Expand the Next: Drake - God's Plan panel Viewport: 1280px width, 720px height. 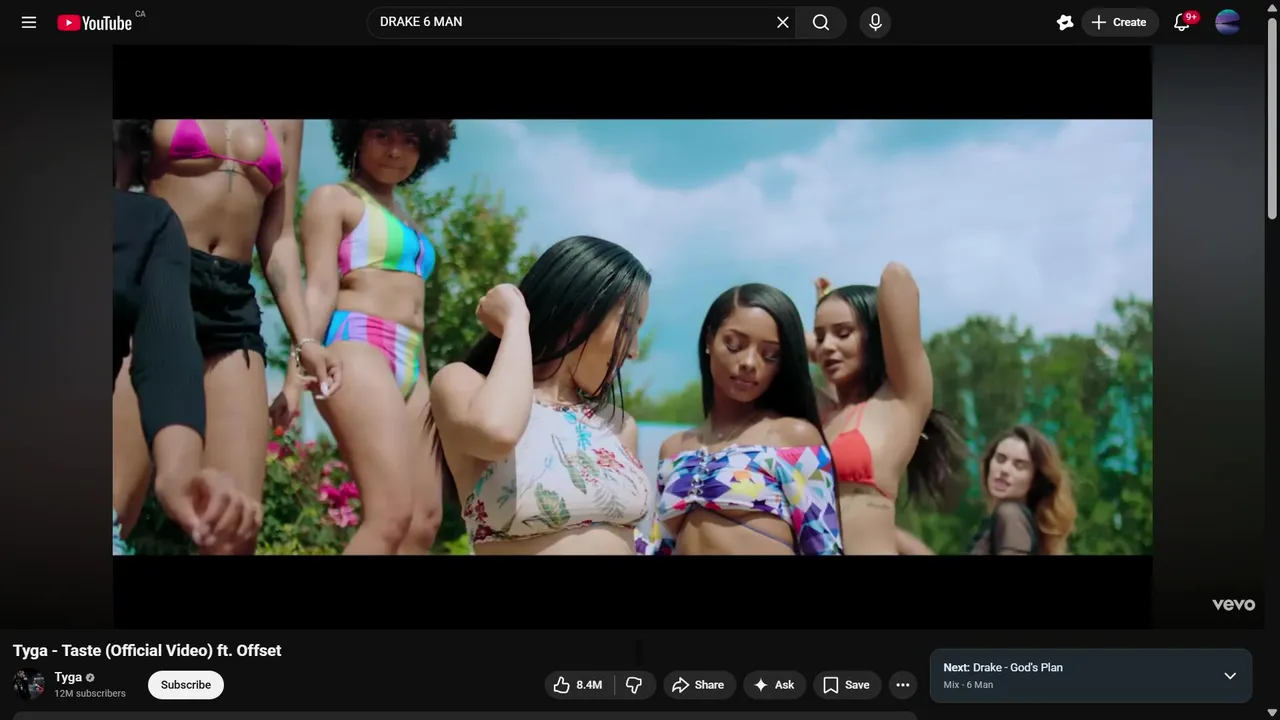tap(1230, 676)
